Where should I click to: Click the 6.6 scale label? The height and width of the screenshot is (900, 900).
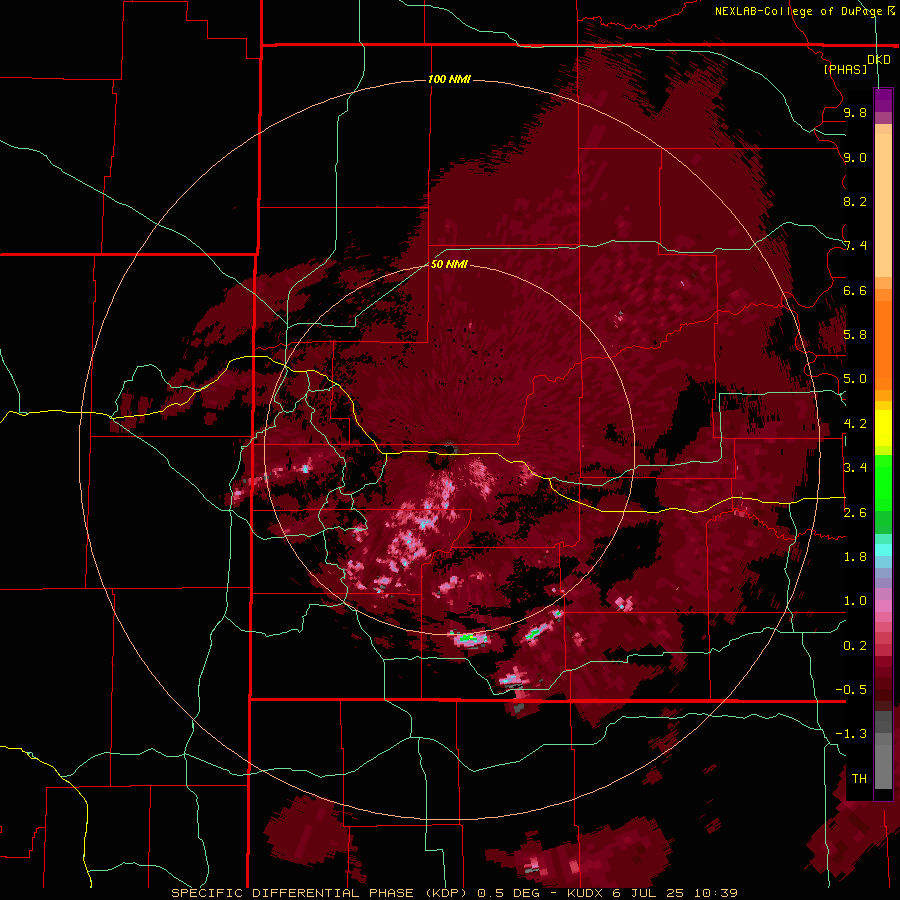[x=855, y=290]
